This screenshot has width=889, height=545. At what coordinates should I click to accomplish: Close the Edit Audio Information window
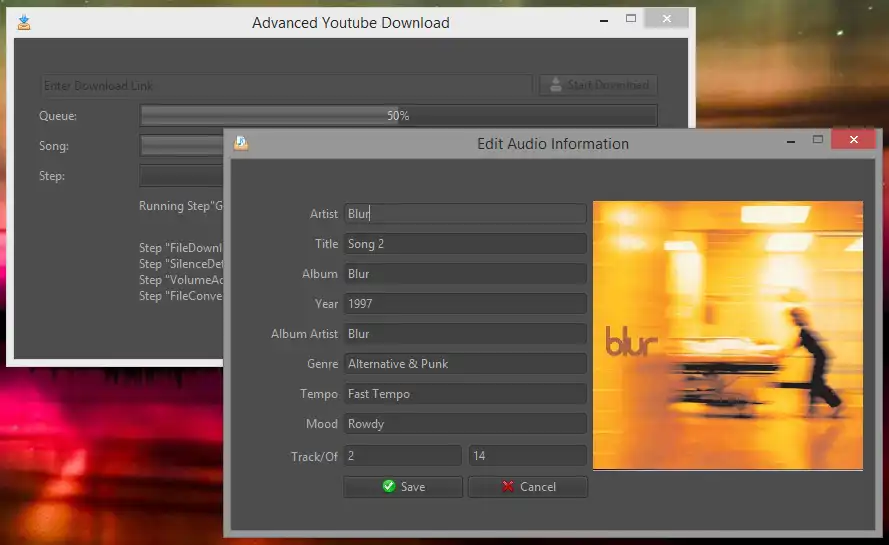coord(854,140)
